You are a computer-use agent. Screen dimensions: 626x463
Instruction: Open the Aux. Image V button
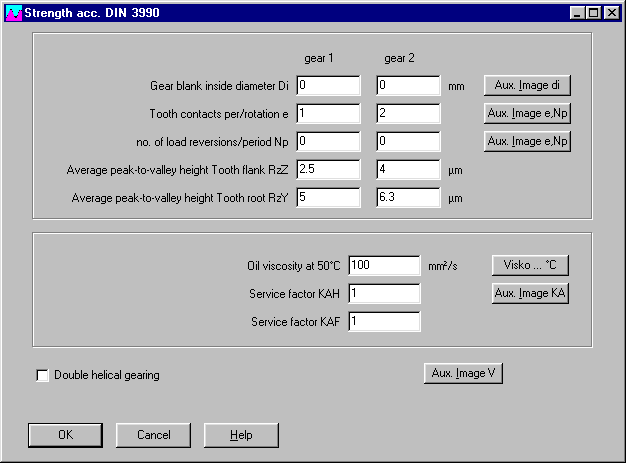(x=463, y=373)
